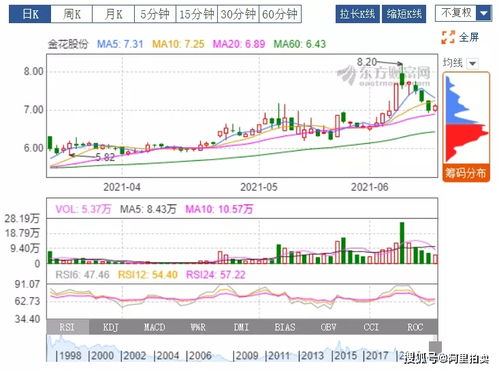Click the 缩短K线 button

coord(404,14)
